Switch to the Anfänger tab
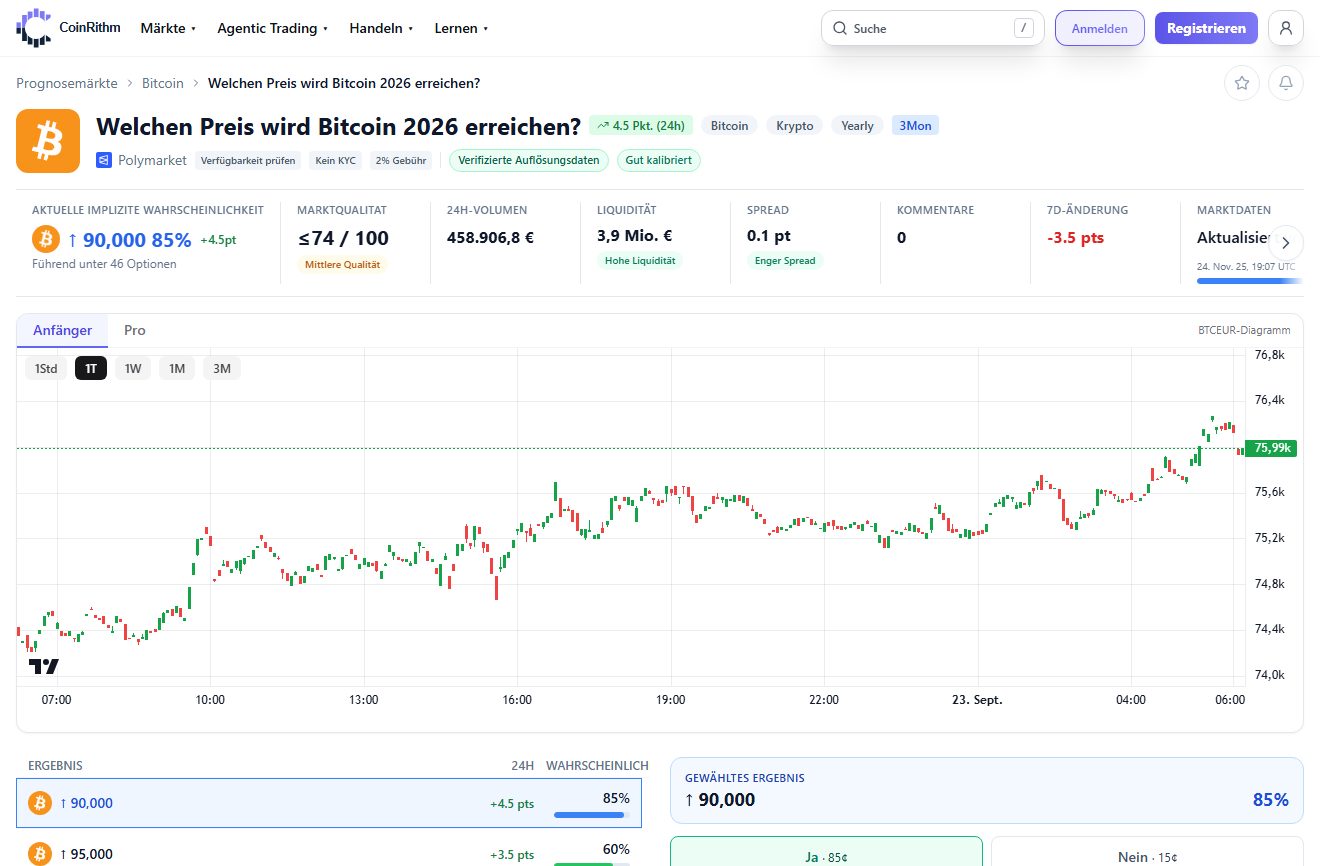 62,330
